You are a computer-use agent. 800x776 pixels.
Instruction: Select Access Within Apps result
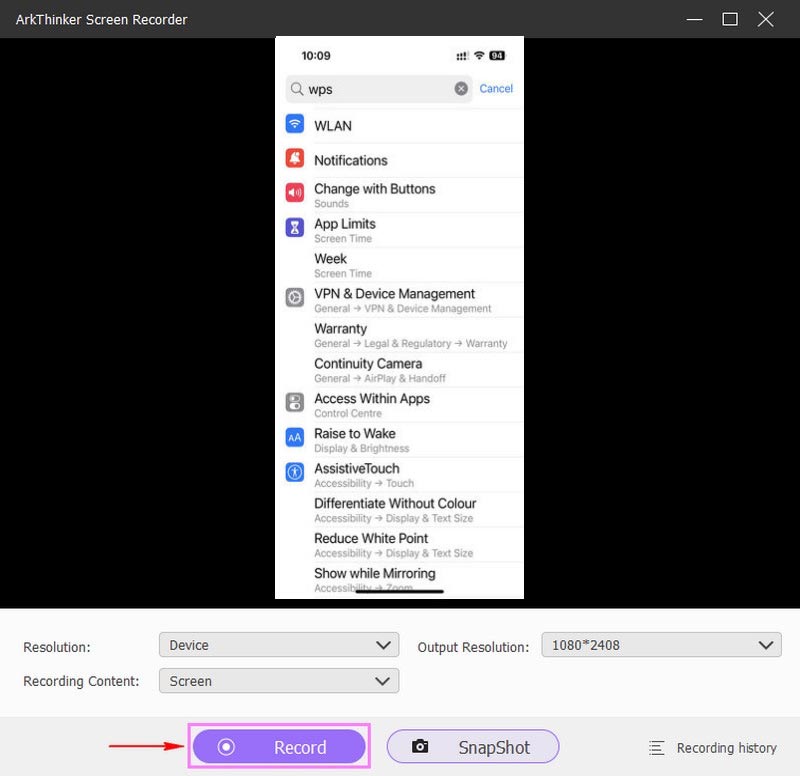pos(399,405)
